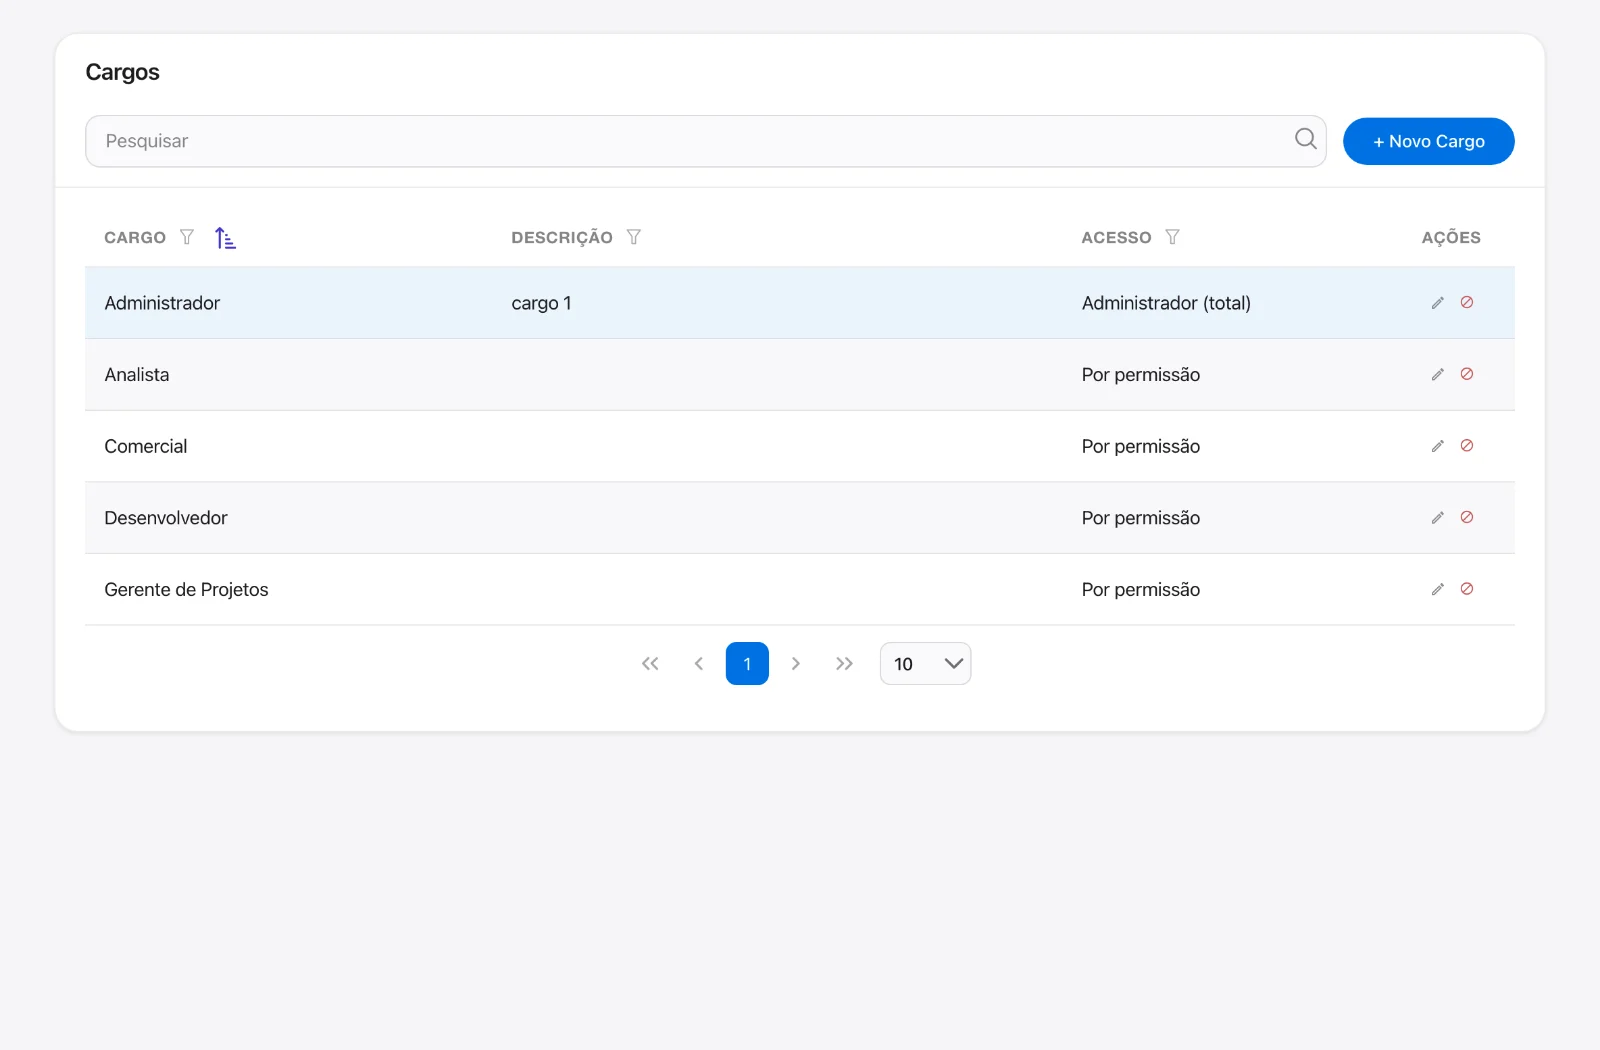The width and height of the screenshot is (1600, 1050).
Task: Open the Cargo column filter icon
Action: point(187,237)
